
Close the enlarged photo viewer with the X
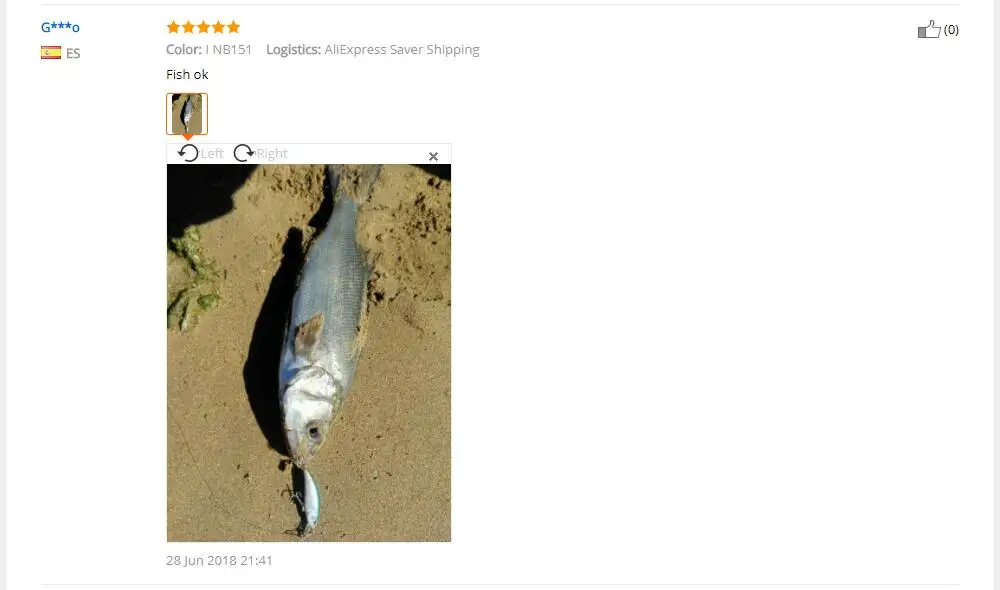pos(433,156)
